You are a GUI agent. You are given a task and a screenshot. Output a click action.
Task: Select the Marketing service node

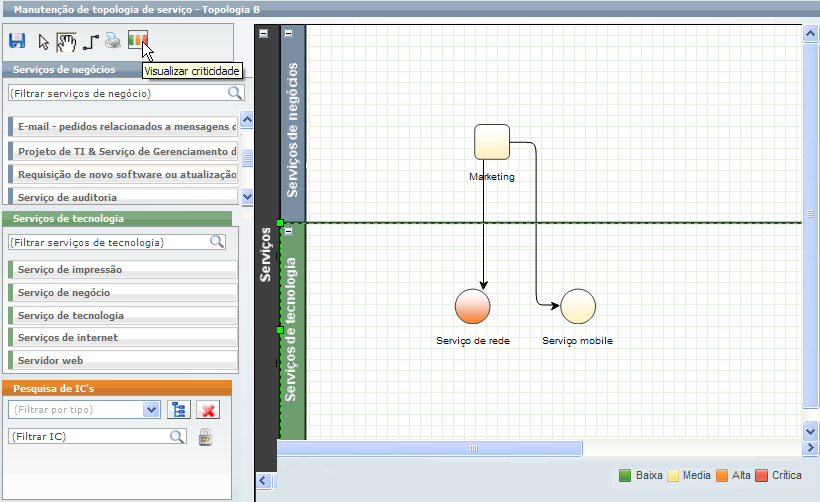pyautogui.click(x=492, y=142)
